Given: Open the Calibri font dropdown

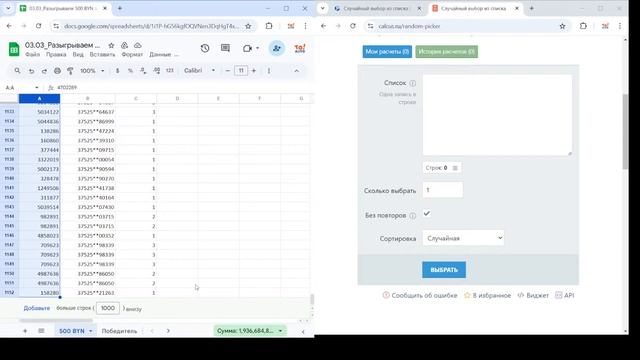Looking at the screenshot, I should (x=199, y=71).
